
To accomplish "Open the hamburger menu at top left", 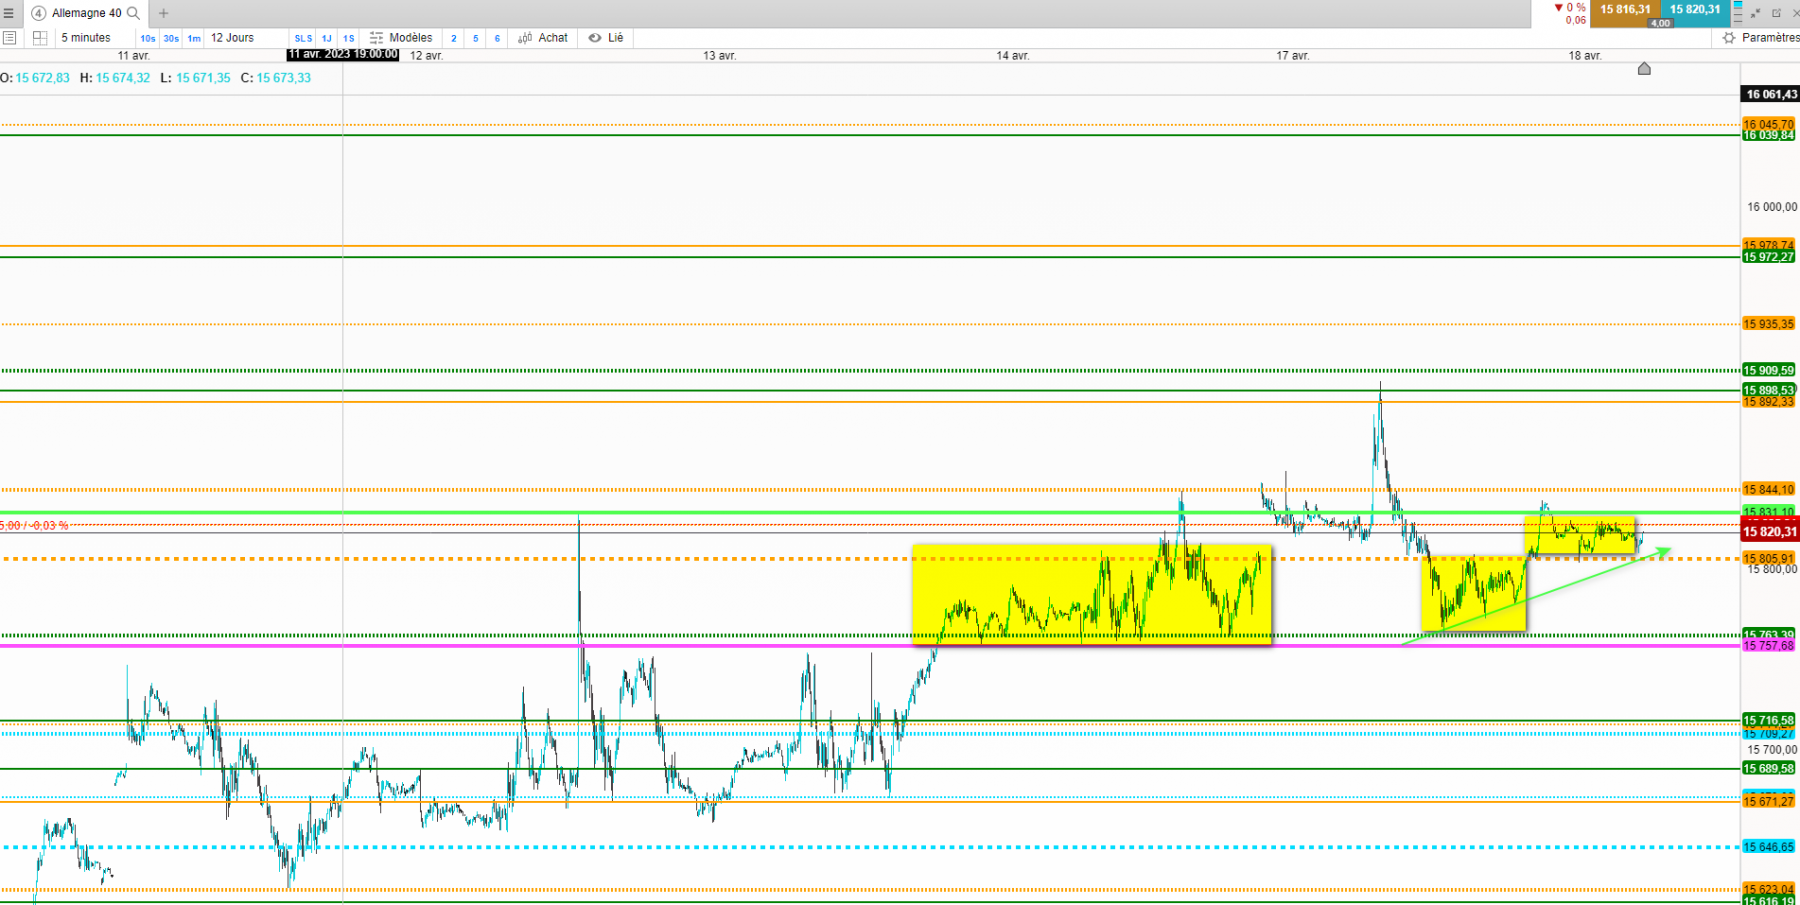I will tap(9, 13).
